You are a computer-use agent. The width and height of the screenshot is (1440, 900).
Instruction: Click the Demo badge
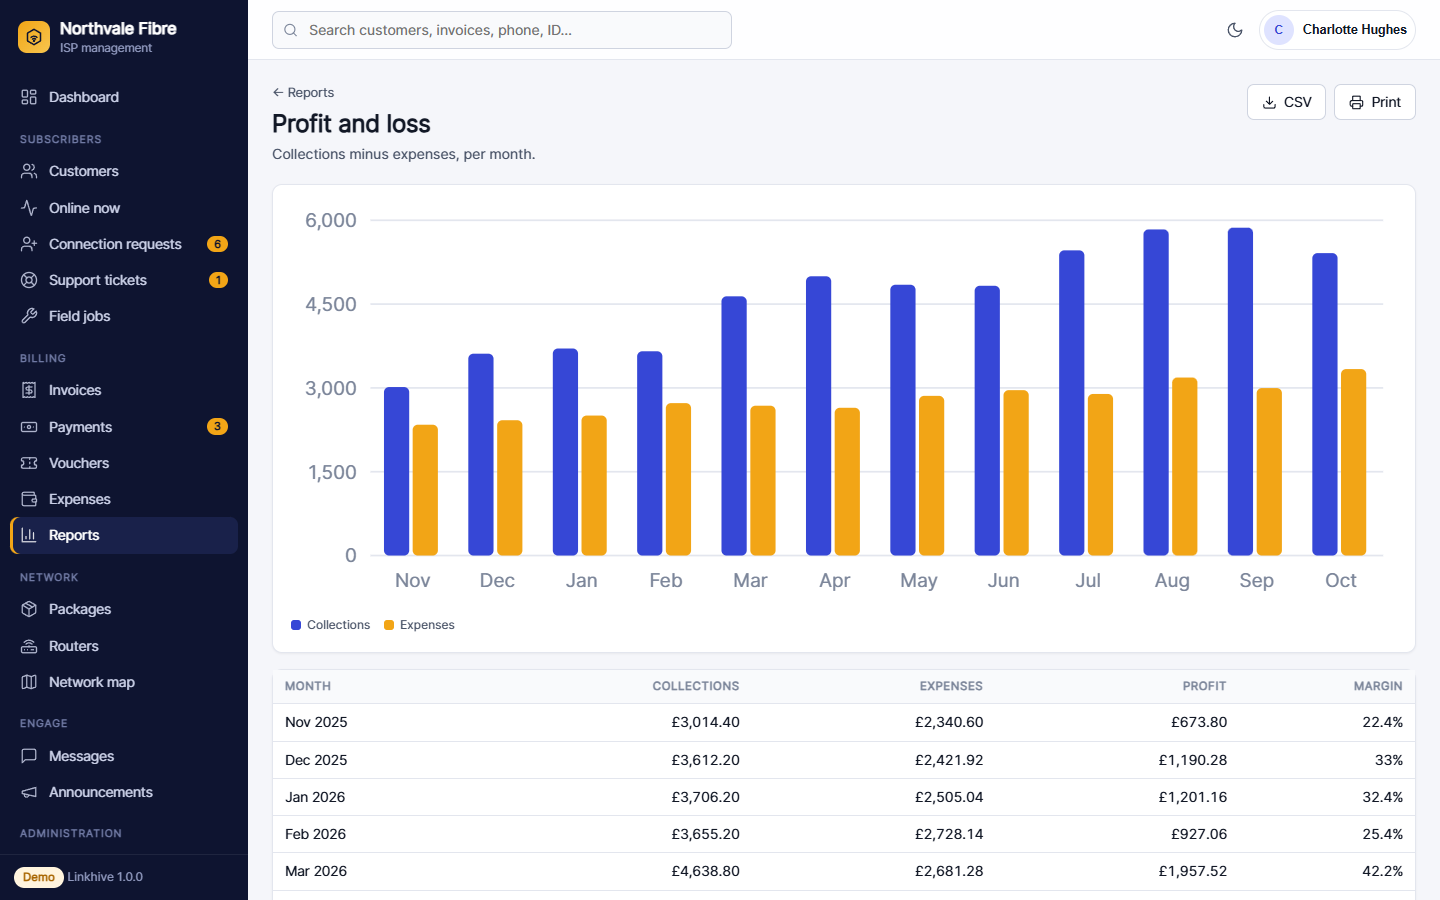[39, 877]
